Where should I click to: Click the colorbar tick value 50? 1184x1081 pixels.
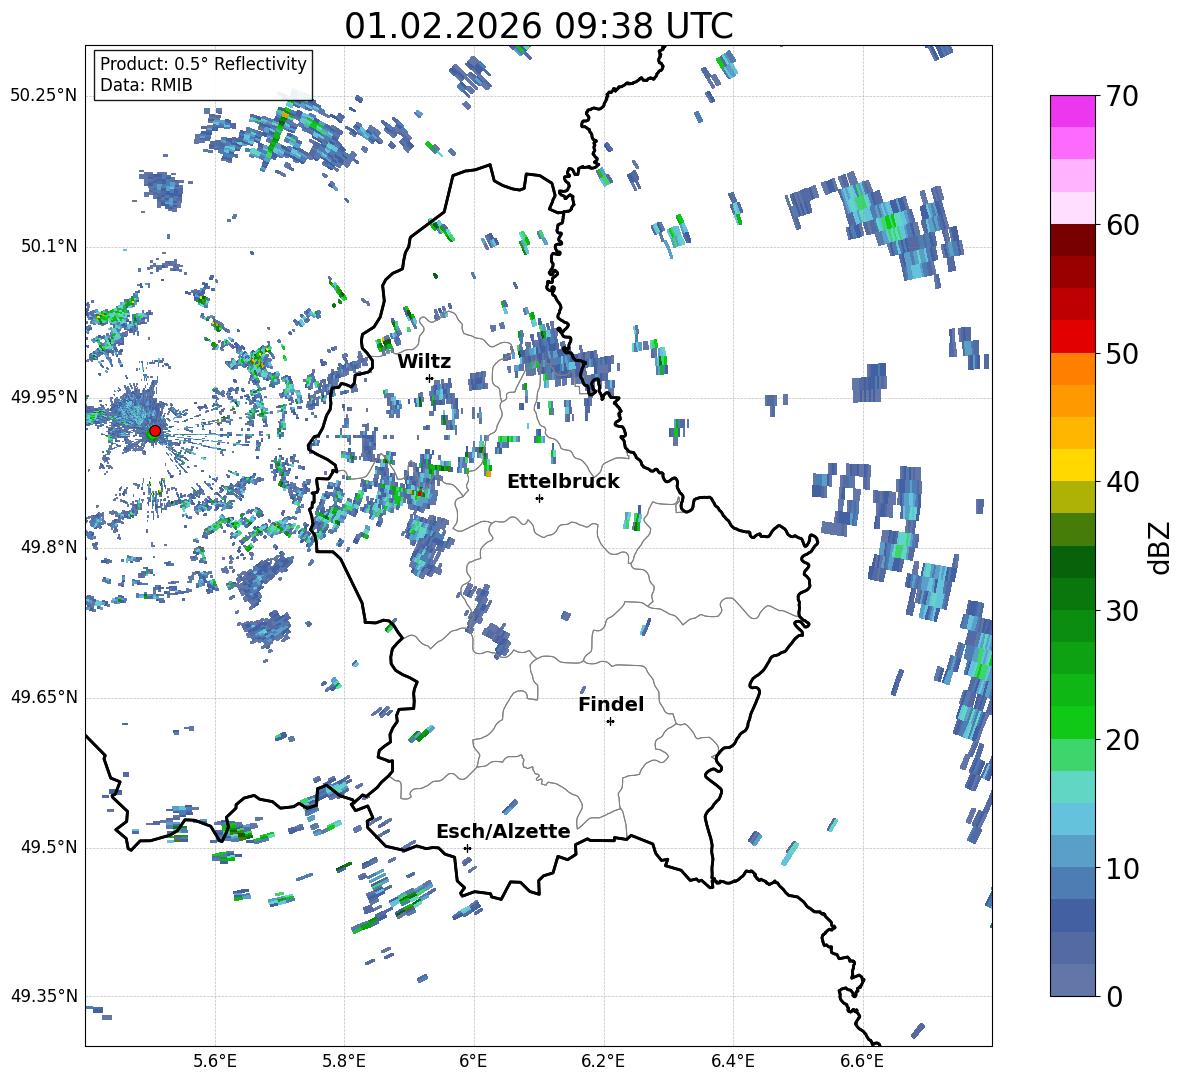(x=1122, y=353)
